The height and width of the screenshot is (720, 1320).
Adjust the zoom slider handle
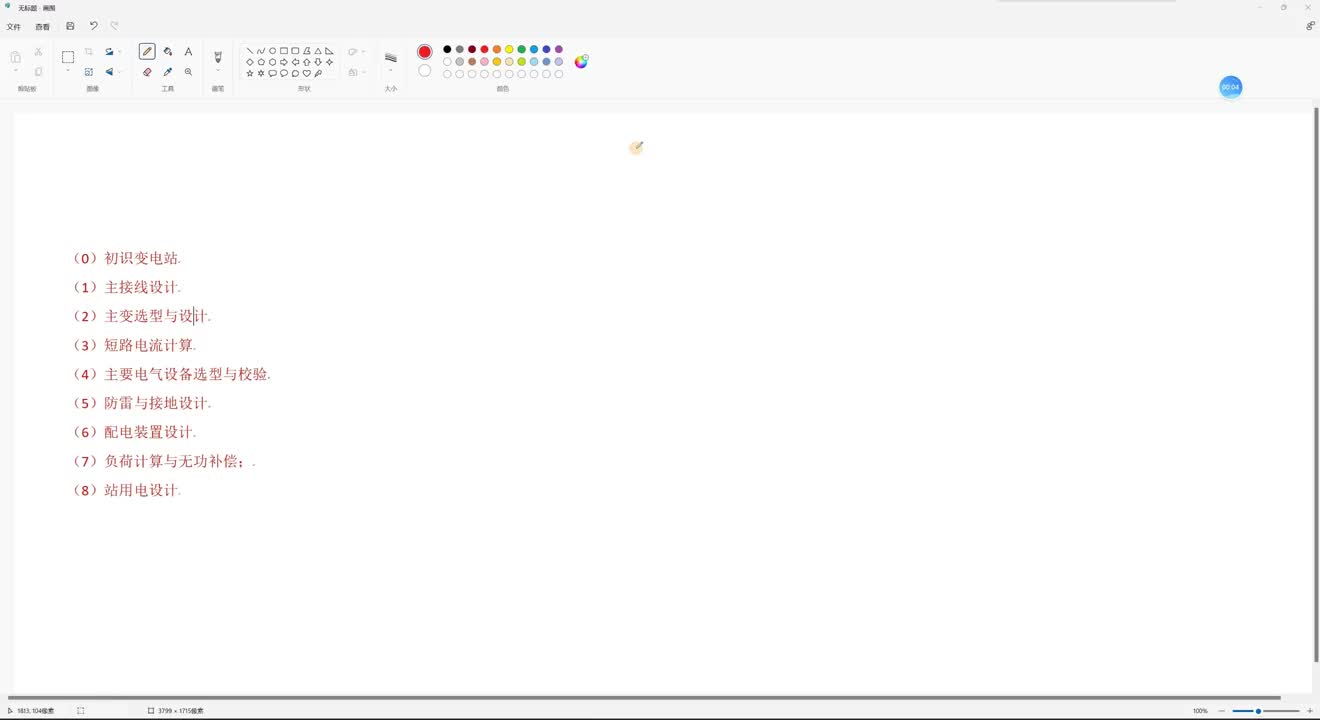click(x=1258, y=711)
